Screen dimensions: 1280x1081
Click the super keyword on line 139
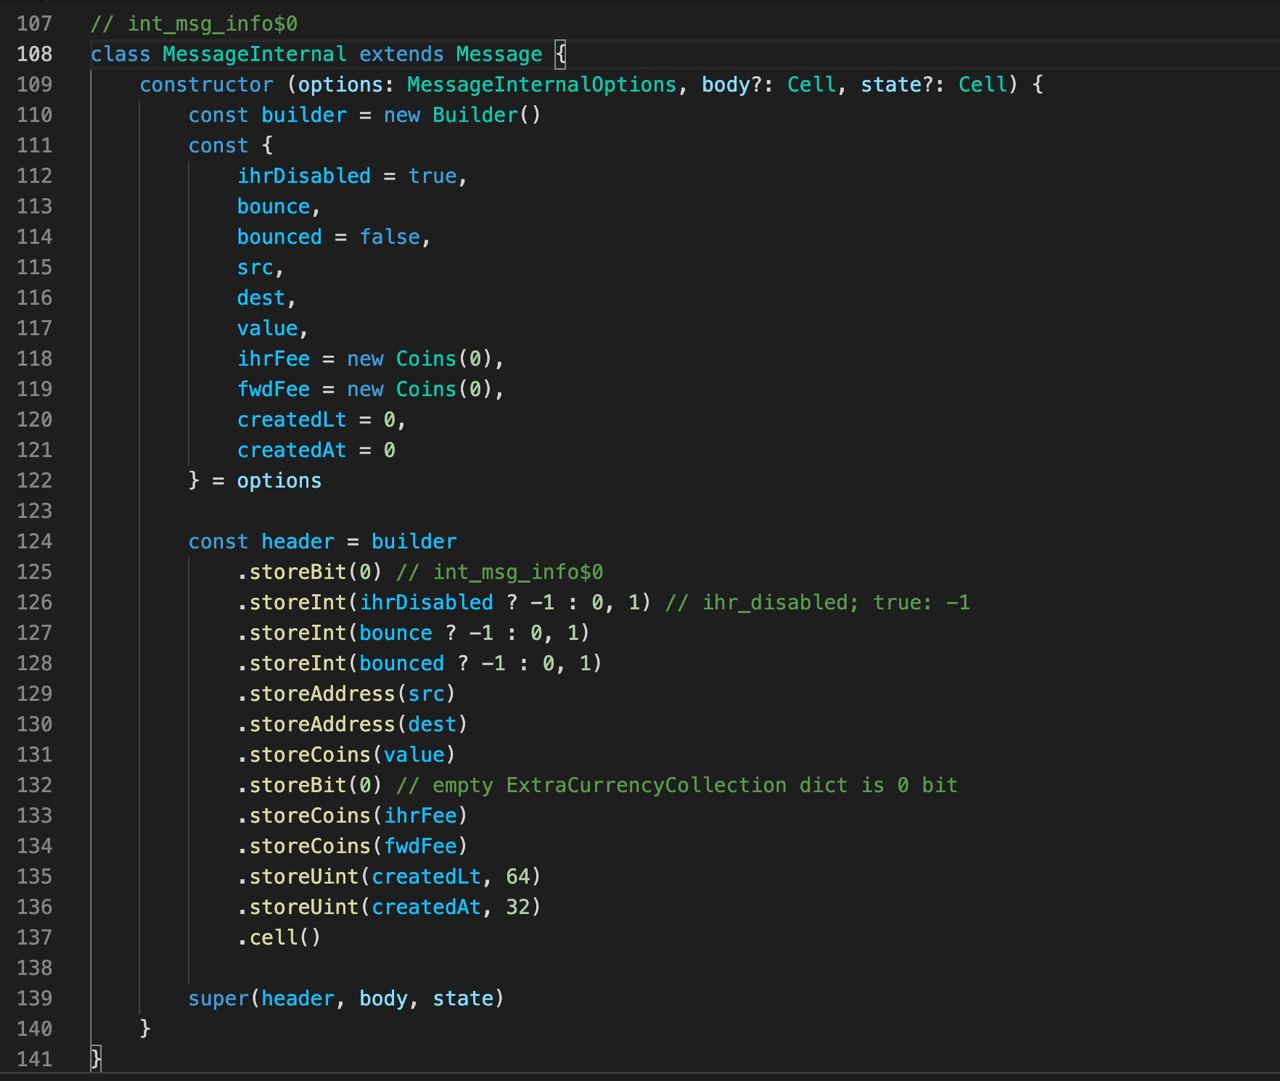(218, 998)
